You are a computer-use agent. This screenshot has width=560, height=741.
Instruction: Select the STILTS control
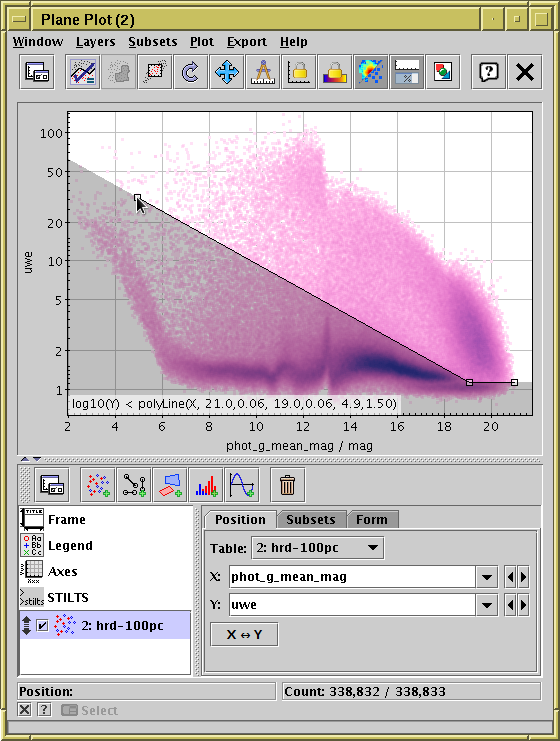(x=105, y=597)
